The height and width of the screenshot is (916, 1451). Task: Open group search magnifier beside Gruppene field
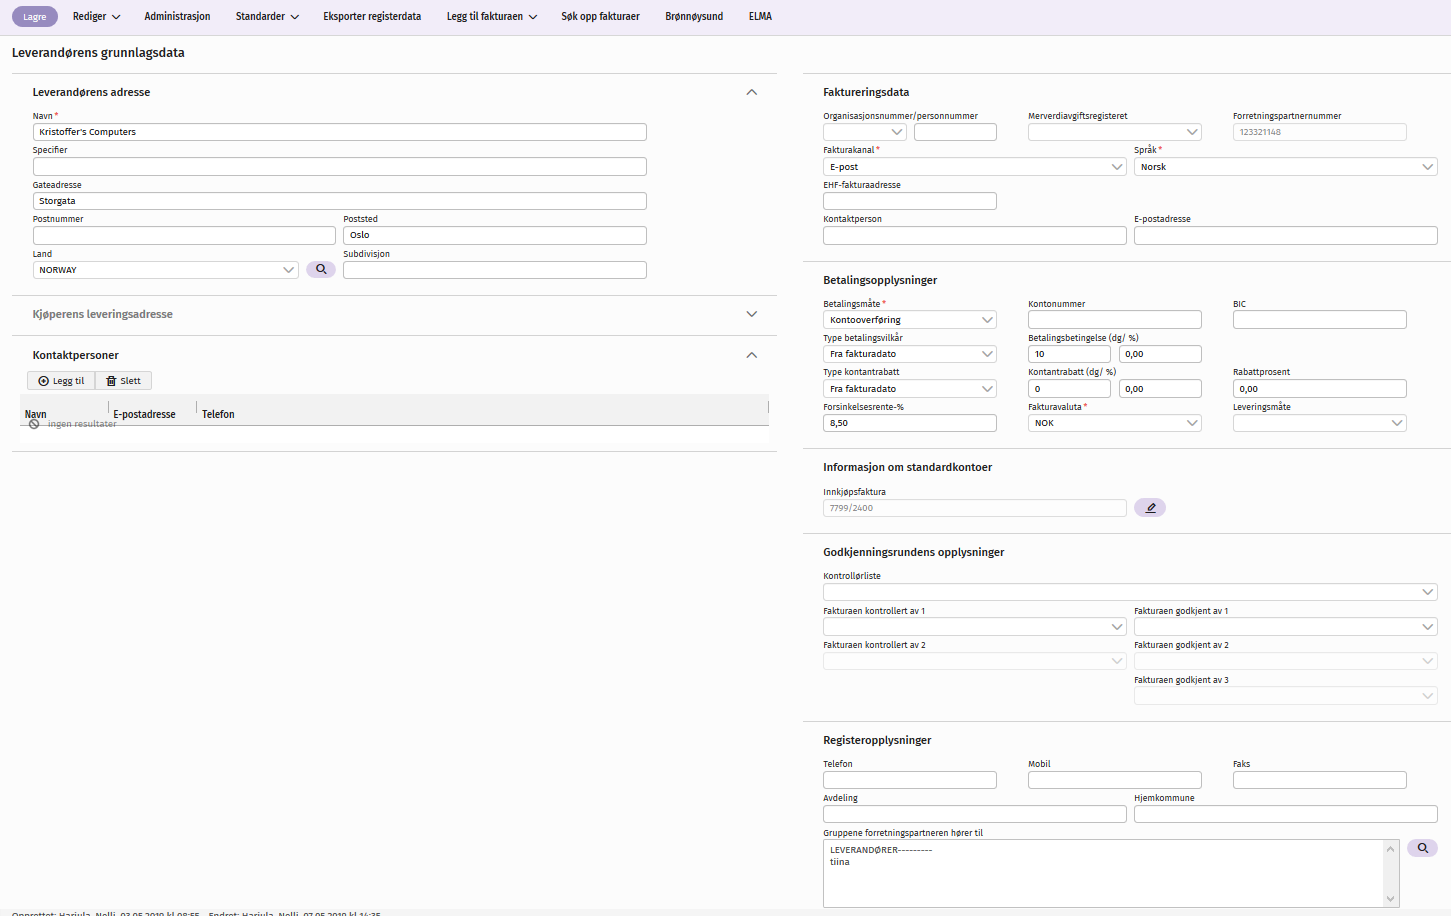click(1422, 848)
